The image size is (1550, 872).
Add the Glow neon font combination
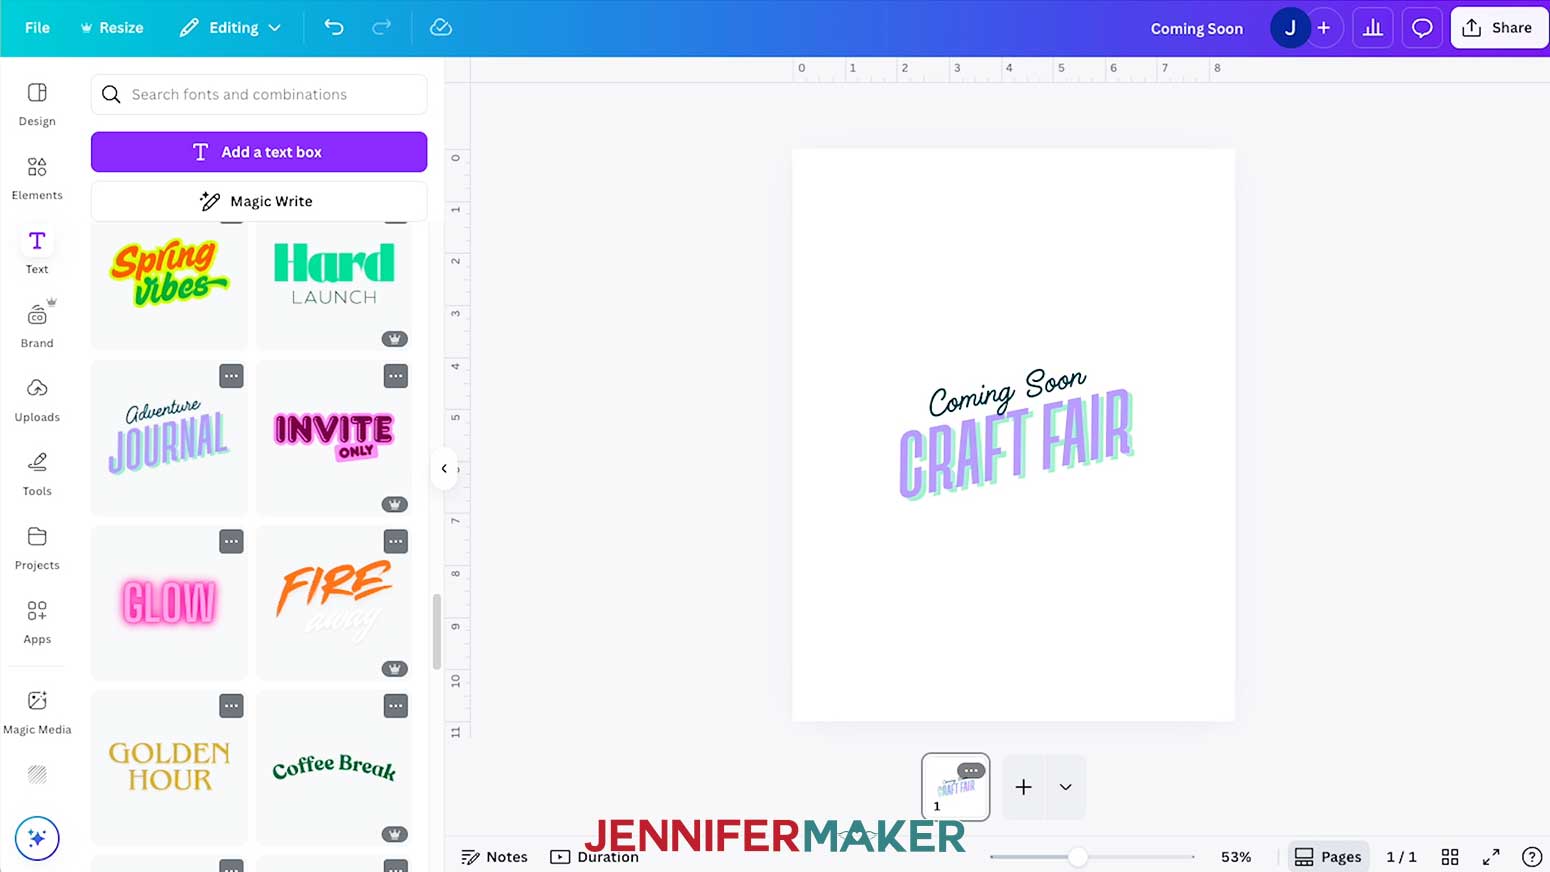tap(169, 603)
